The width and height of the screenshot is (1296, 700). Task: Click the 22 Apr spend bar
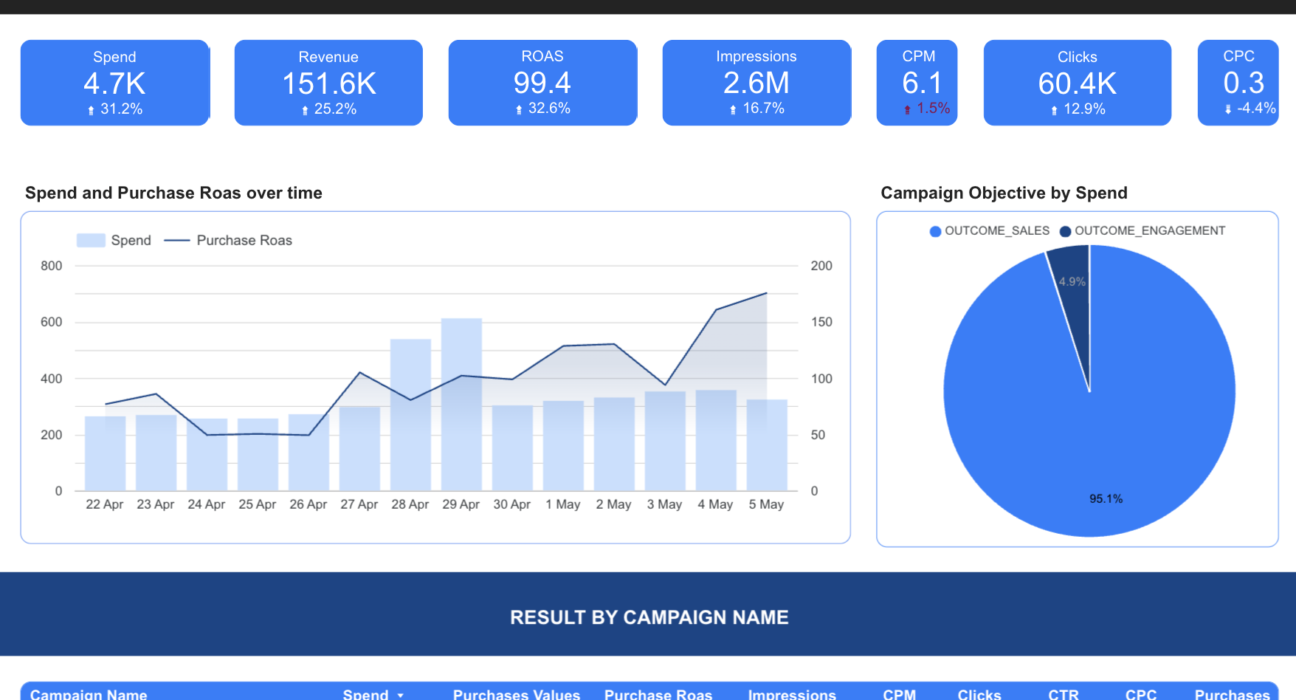(105, 453)
